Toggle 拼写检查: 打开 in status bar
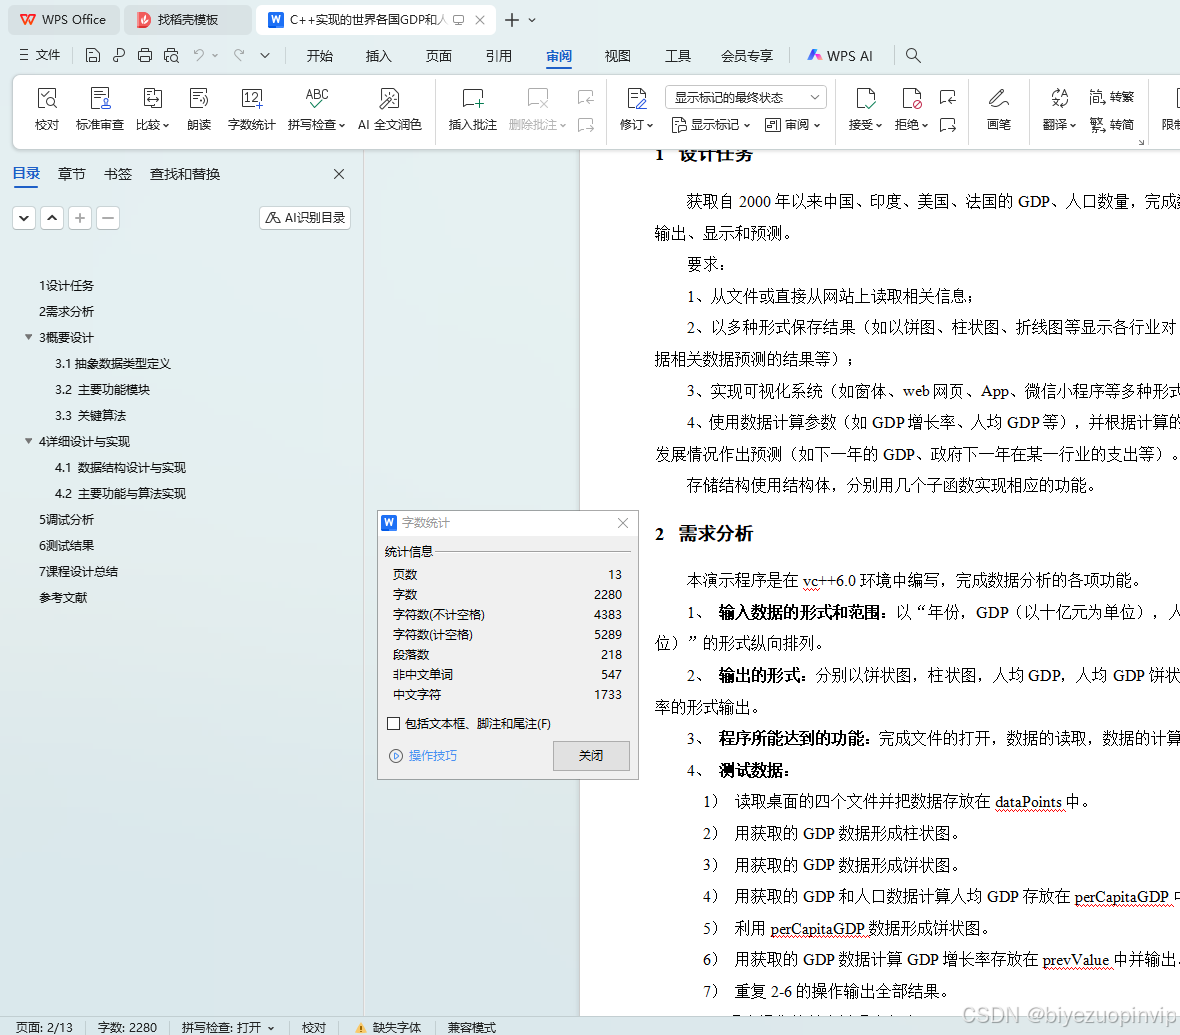Image resolution: width=1180 pixels, height=1035 pixels. (x=228, y=1027)
